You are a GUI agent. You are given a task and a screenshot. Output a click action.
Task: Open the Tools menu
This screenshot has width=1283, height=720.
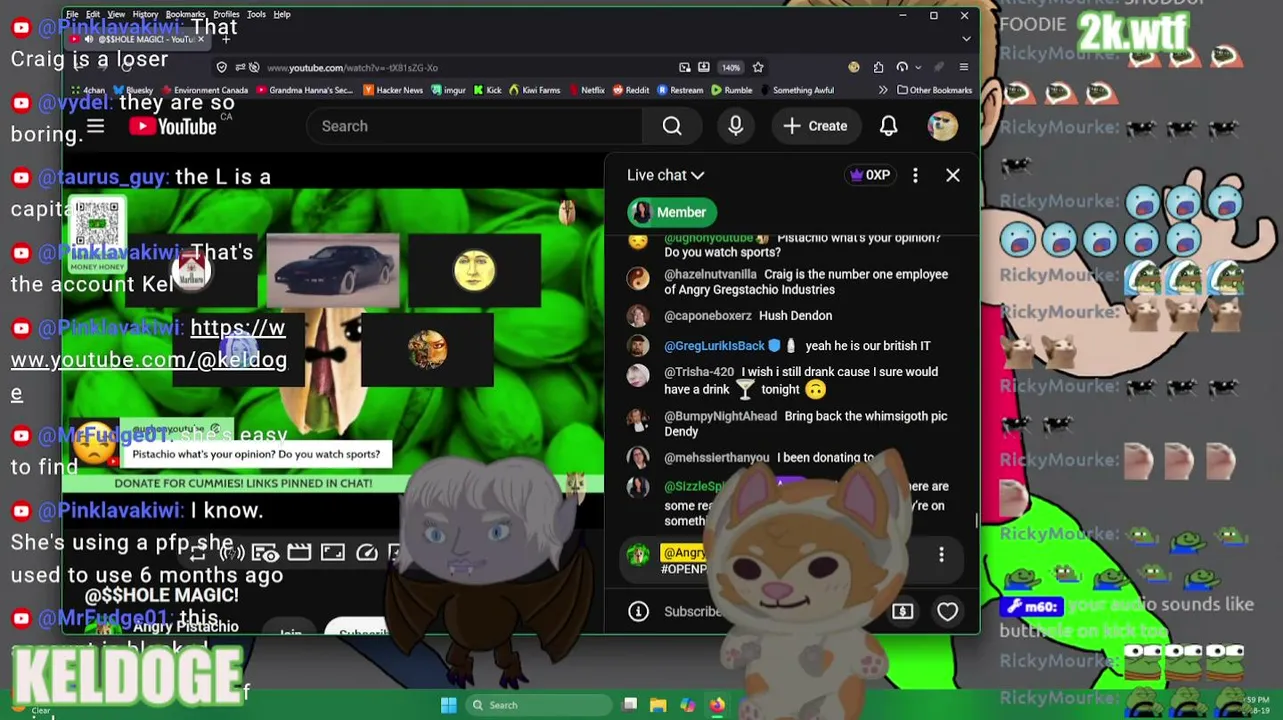(256, 14)
